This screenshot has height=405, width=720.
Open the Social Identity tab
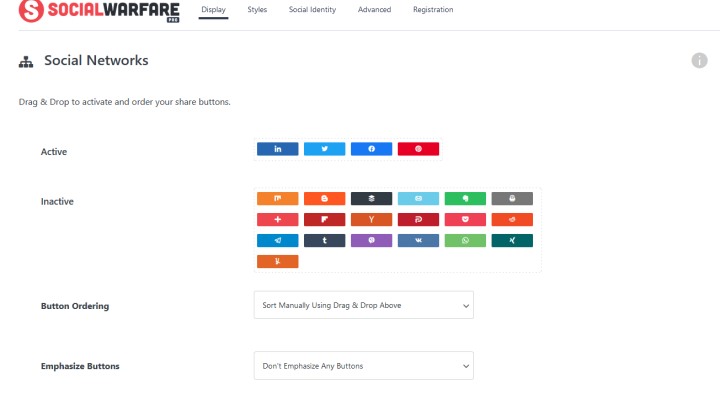pos(312,10)
